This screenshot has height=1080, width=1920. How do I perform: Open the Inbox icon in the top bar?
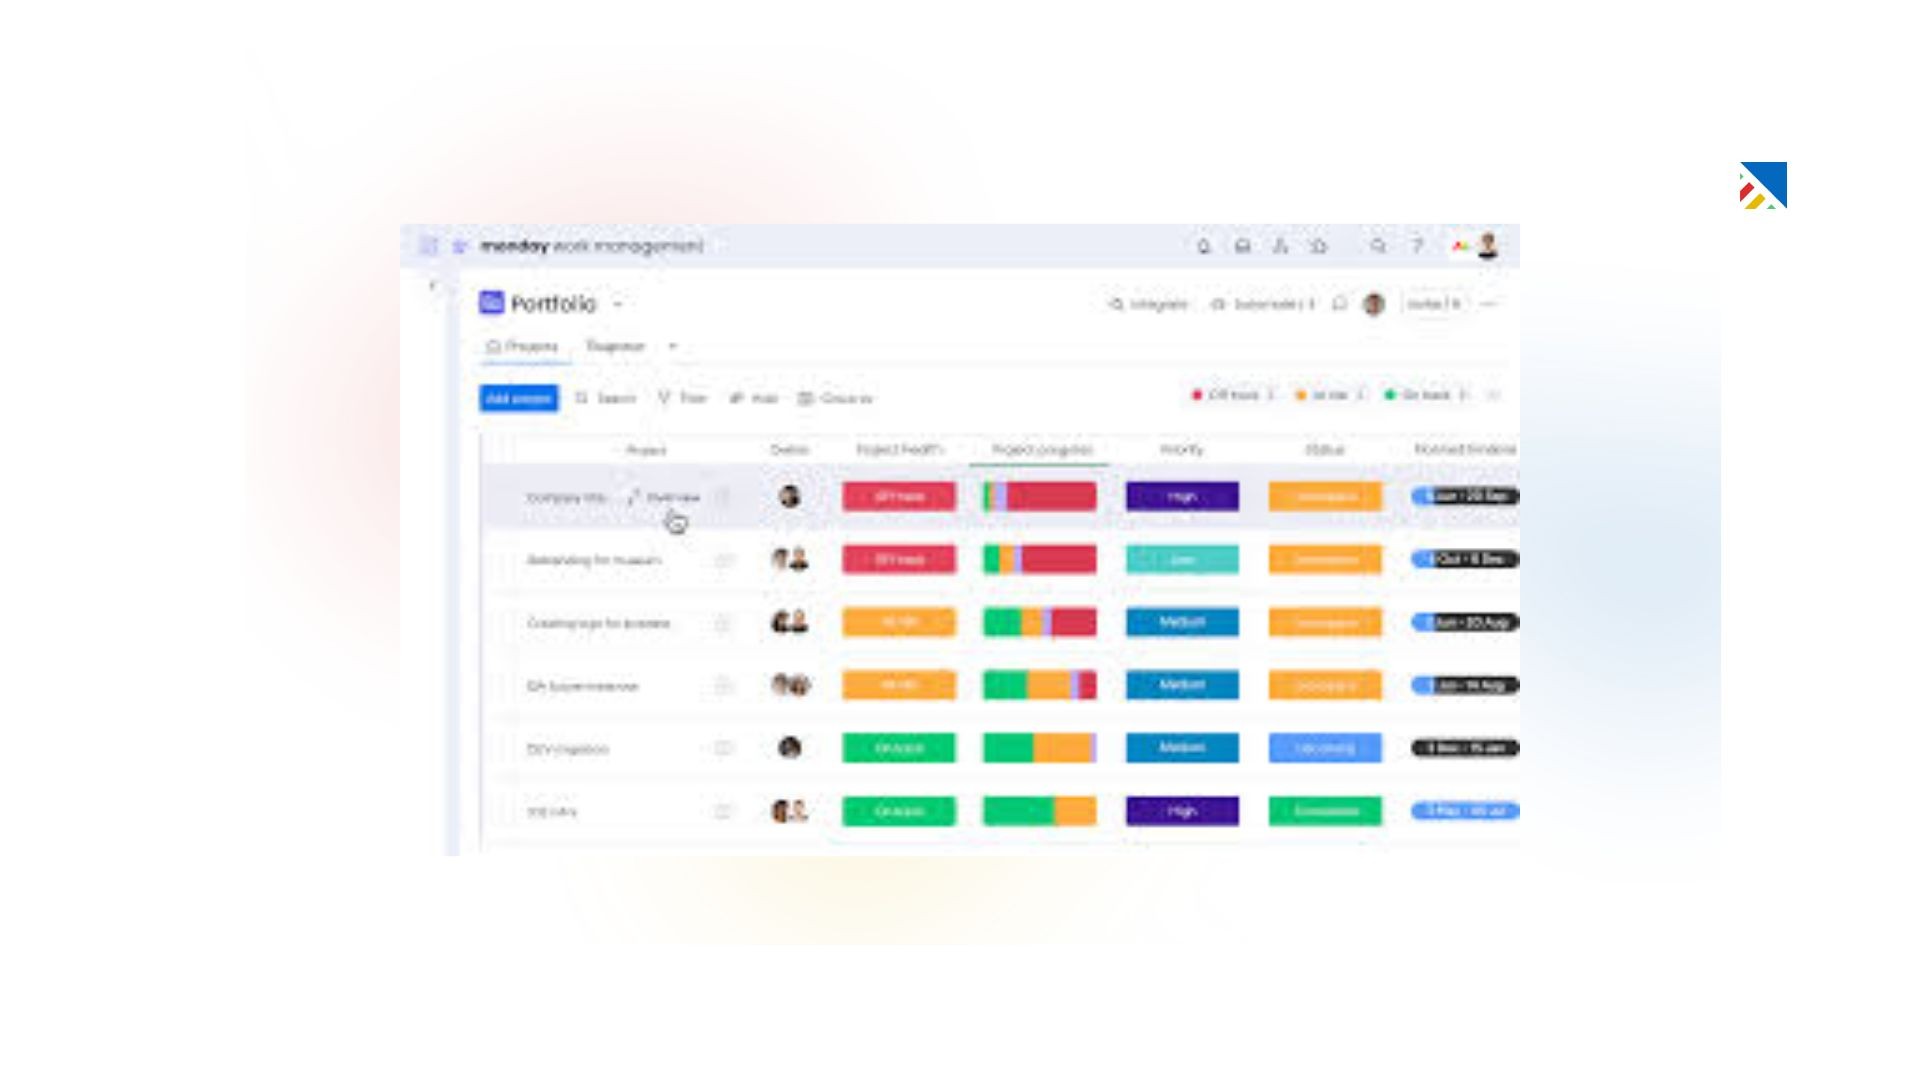click(1242, 245)
